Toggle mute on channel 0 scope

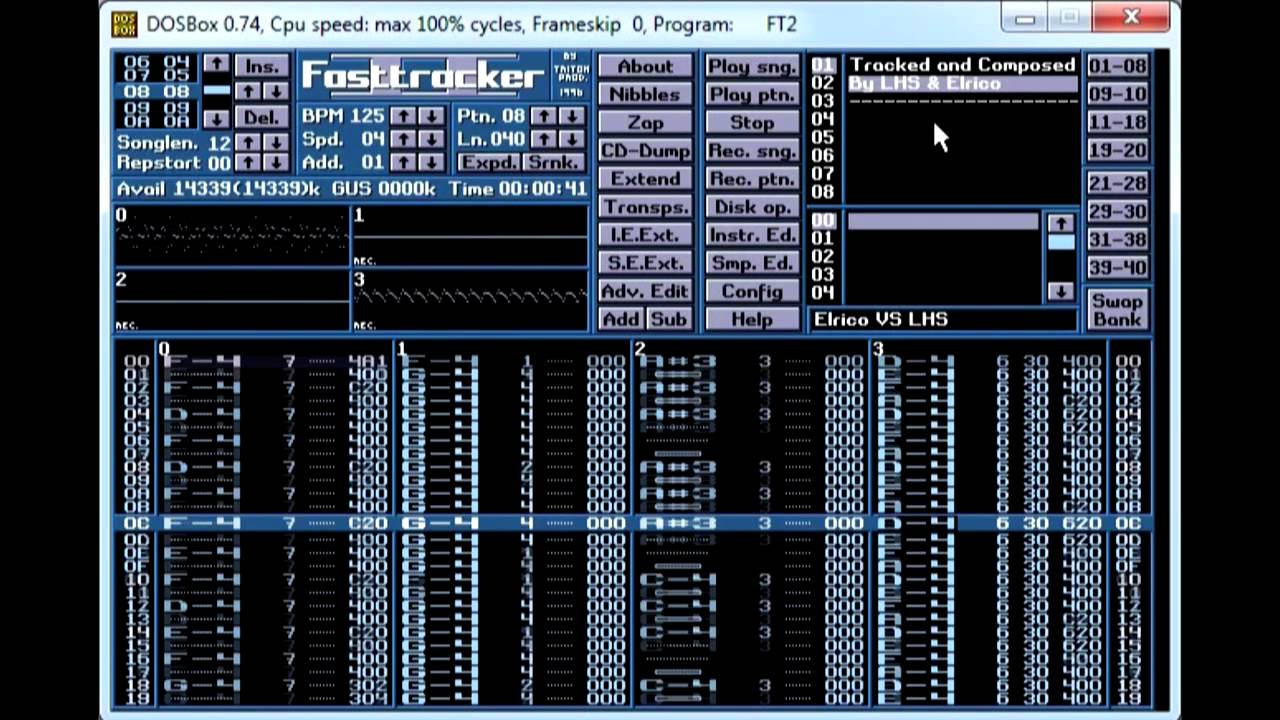[x=232, y=236]
